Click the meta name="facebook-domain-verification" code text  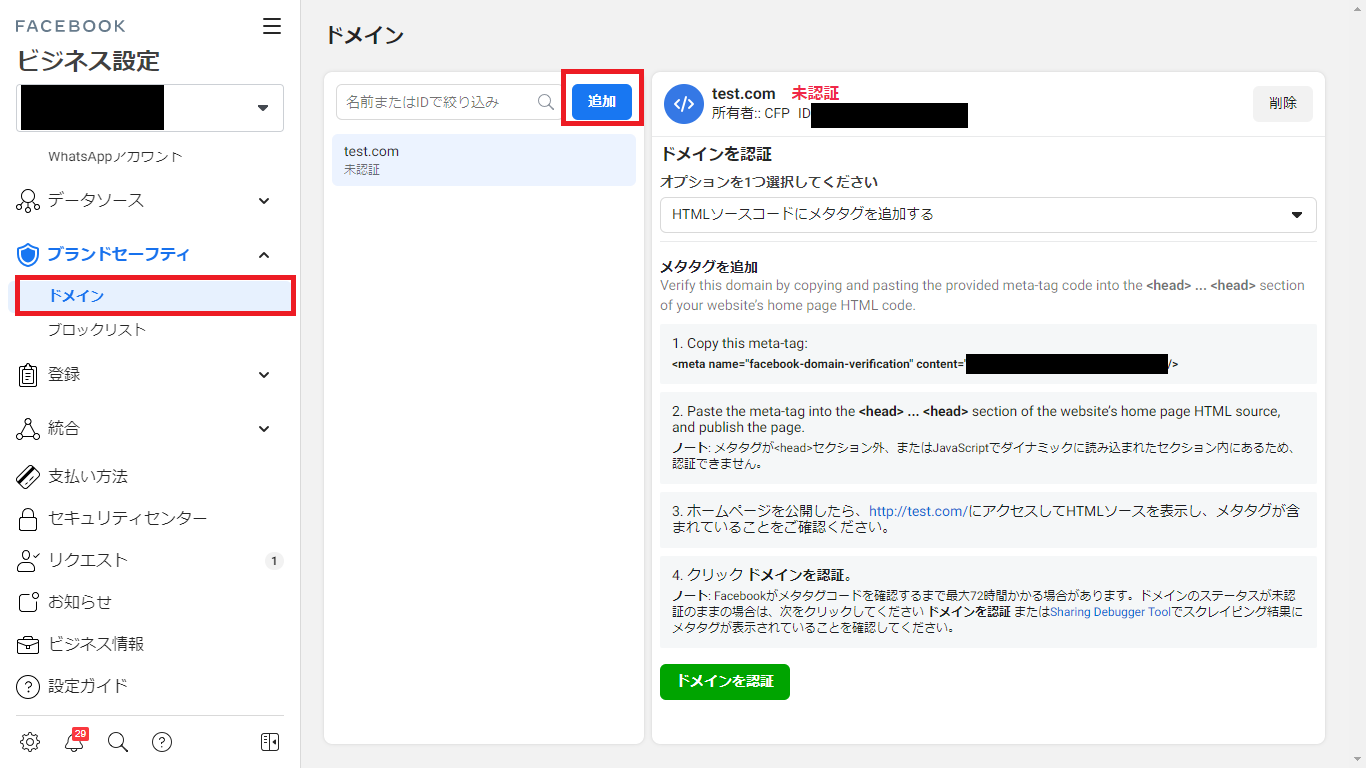pos(925,364)
